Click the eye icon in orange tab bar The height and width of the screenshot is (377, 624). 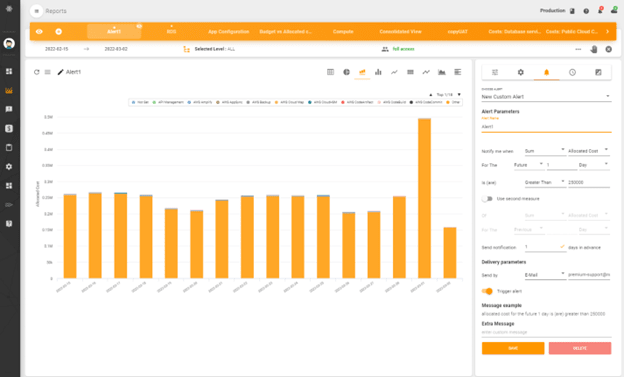39,31
